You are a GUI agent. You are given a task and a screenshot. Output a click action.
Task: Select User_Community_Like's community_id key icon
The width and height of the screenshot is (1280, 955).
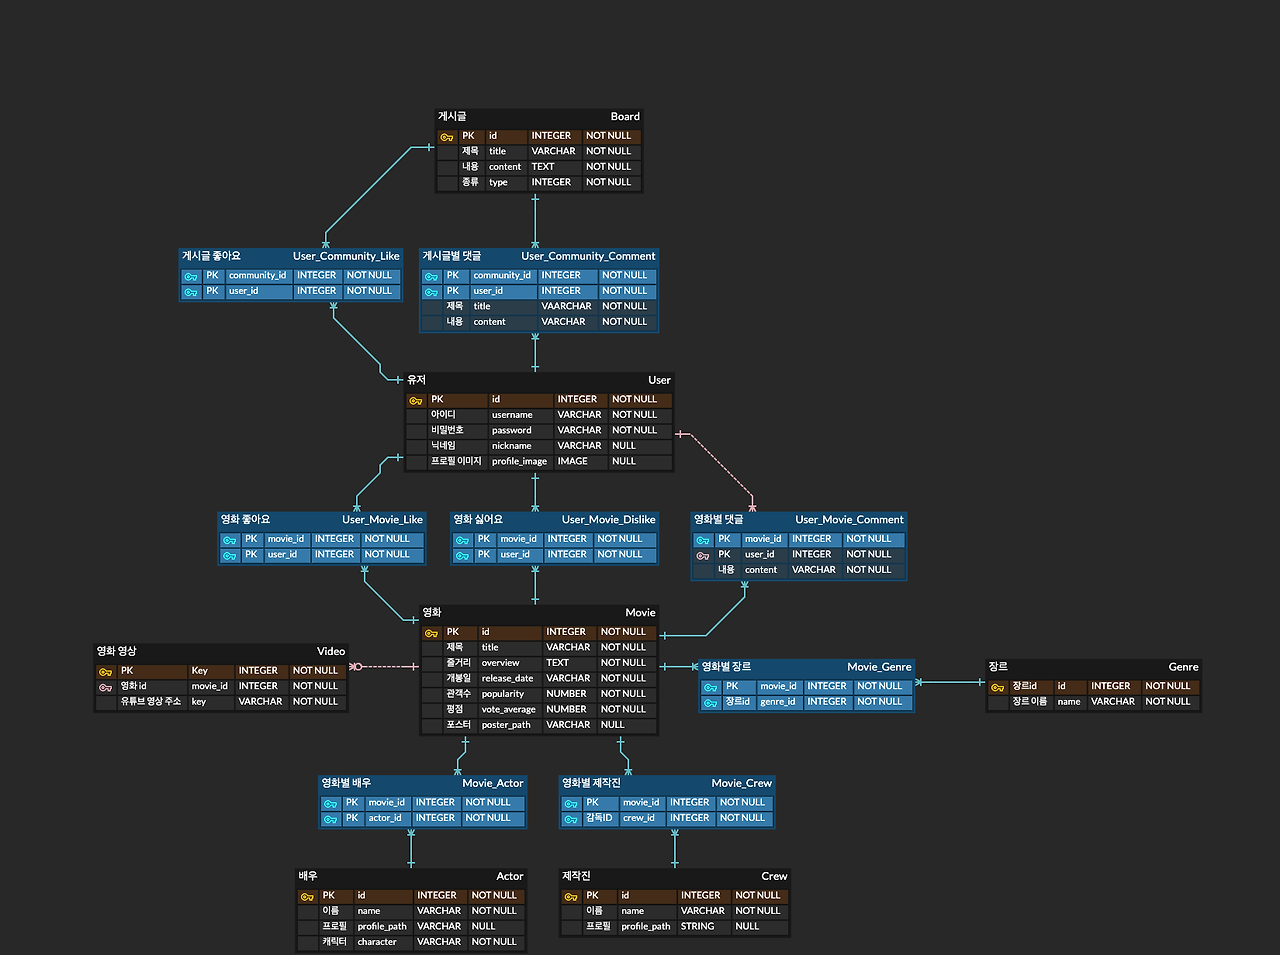(x=191, y=277)
